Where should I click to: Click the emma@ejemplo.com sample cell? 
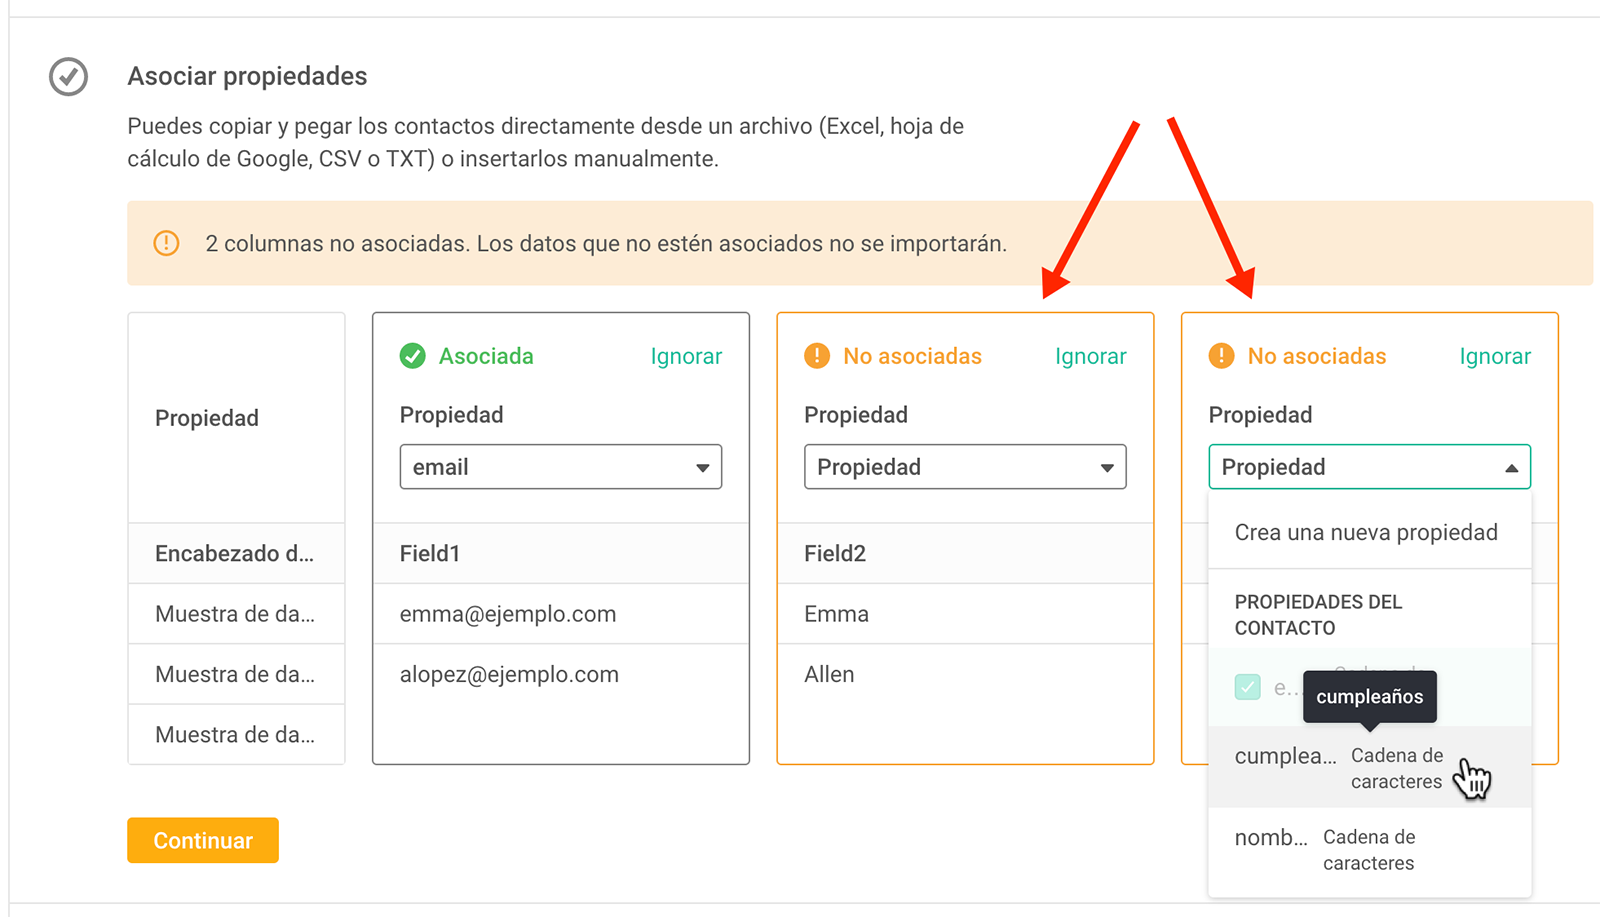click(561, 614)
